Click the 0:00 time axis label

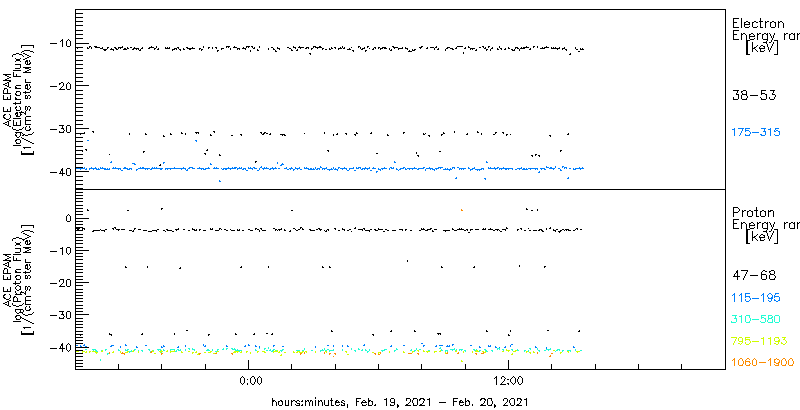click(x=250, y=381)
